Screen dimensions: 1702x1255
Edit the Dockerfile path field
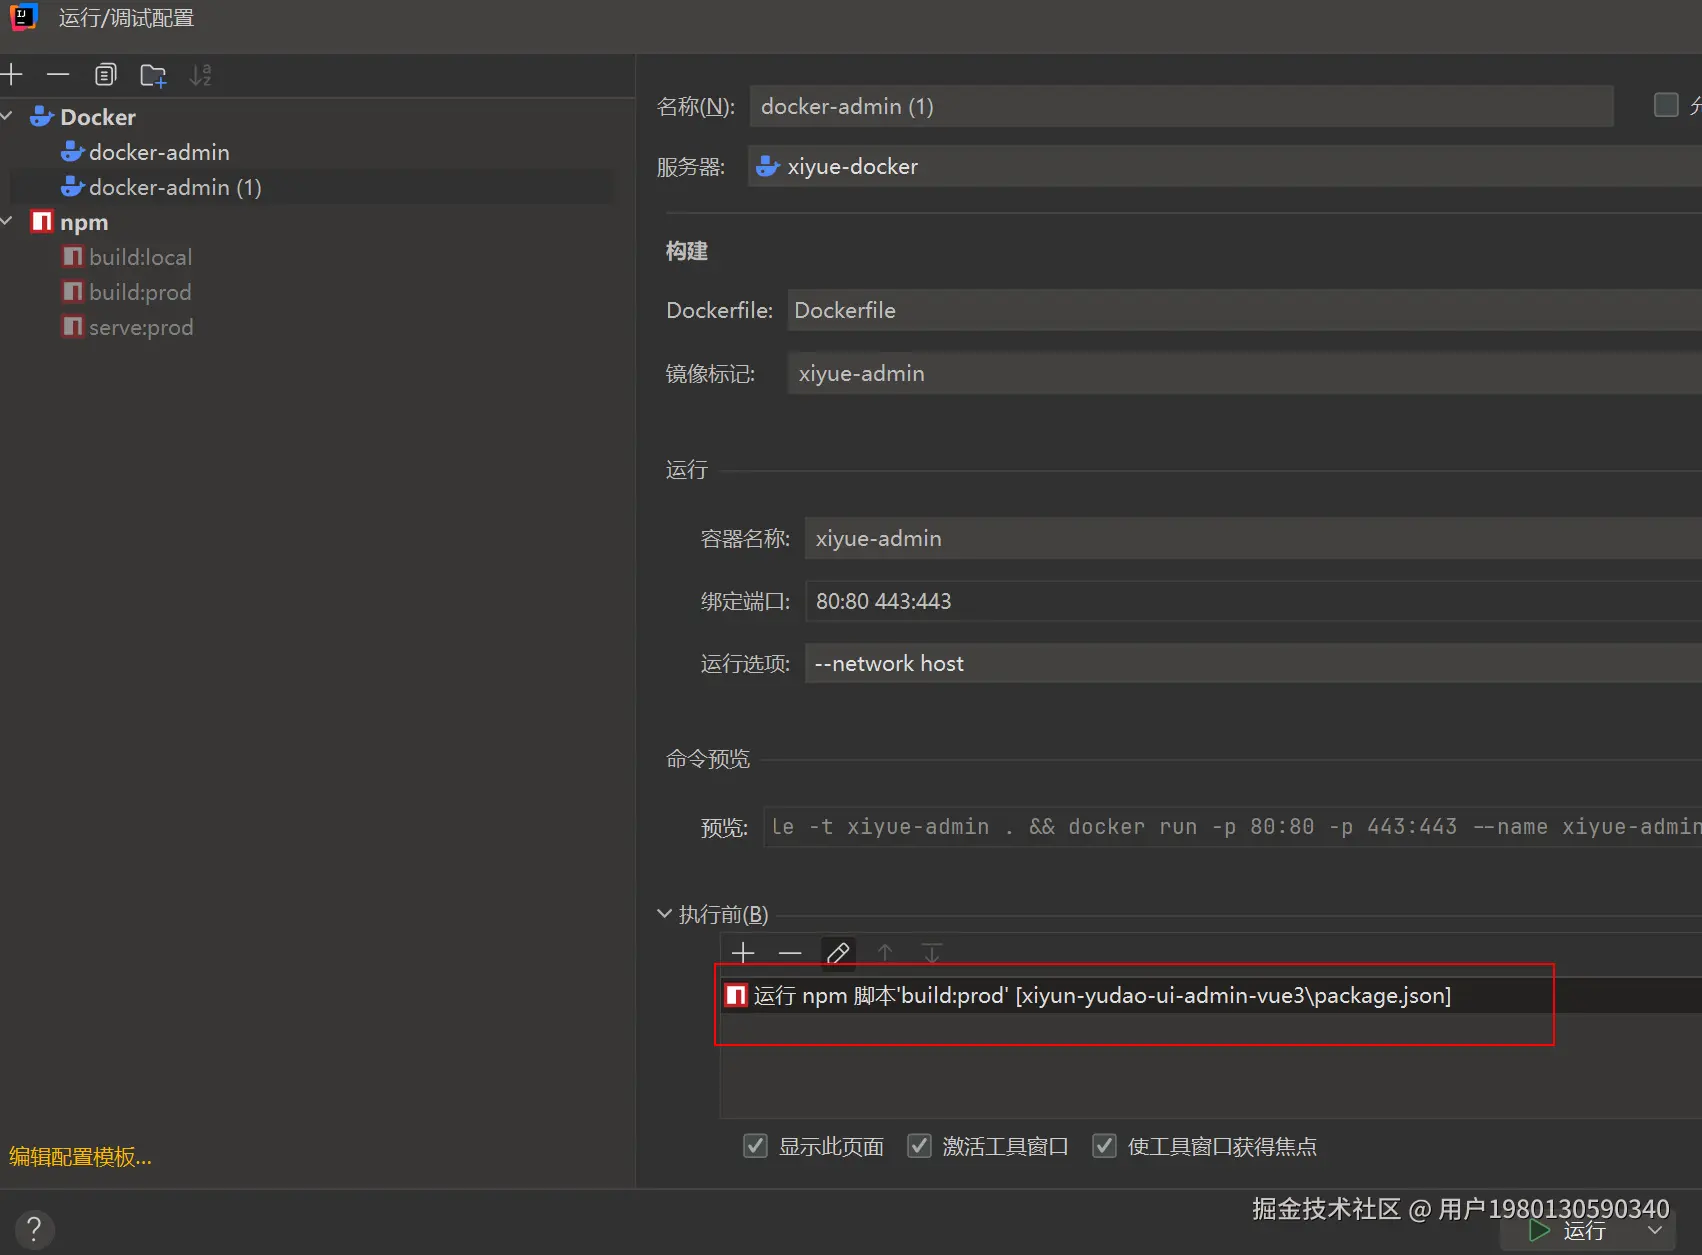coord(1245,310)
